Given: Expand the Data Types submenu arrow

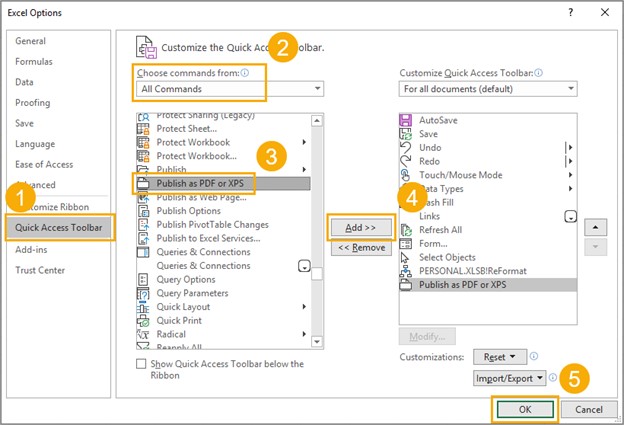Looking at the screenshot, I should coord(570,188).
